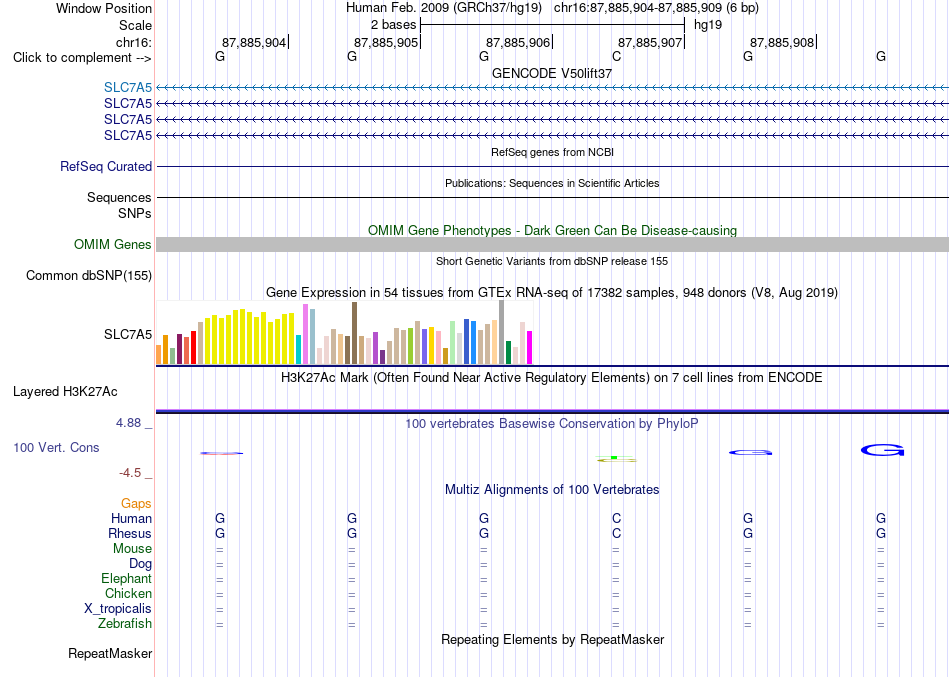950x677 pixels.
Task: Click the position label 87,885,908
Action: (x=782, y=42)
